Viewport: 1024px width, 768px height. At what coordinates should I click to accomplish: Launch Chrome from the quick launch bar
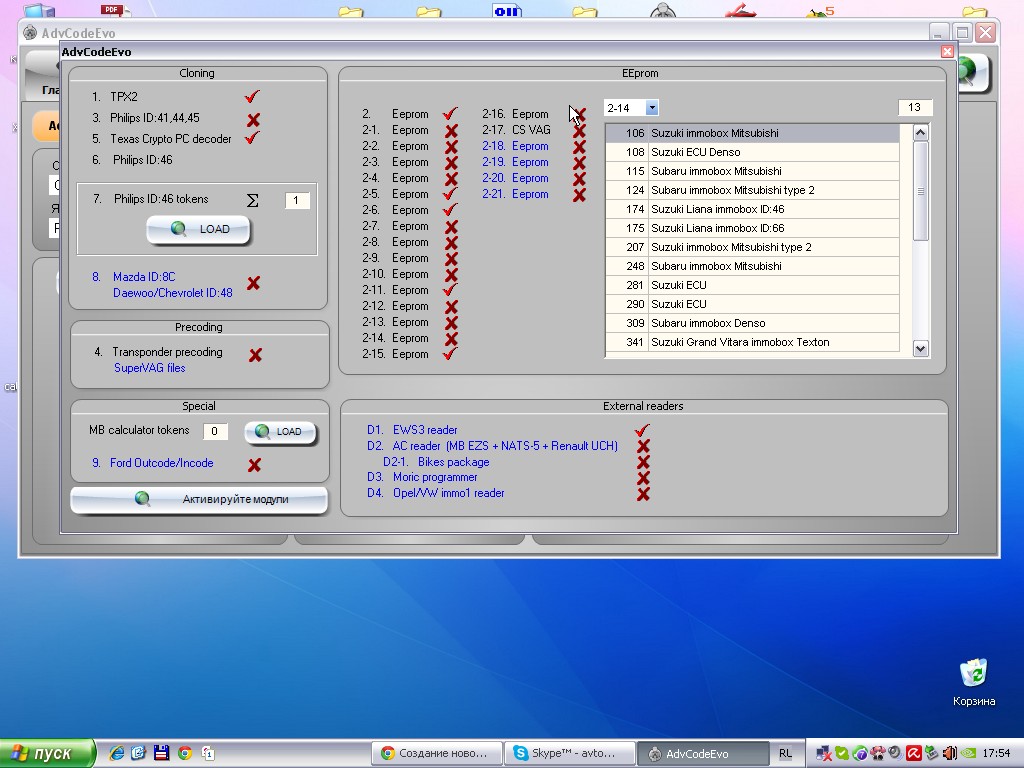(x=185, y=753)
